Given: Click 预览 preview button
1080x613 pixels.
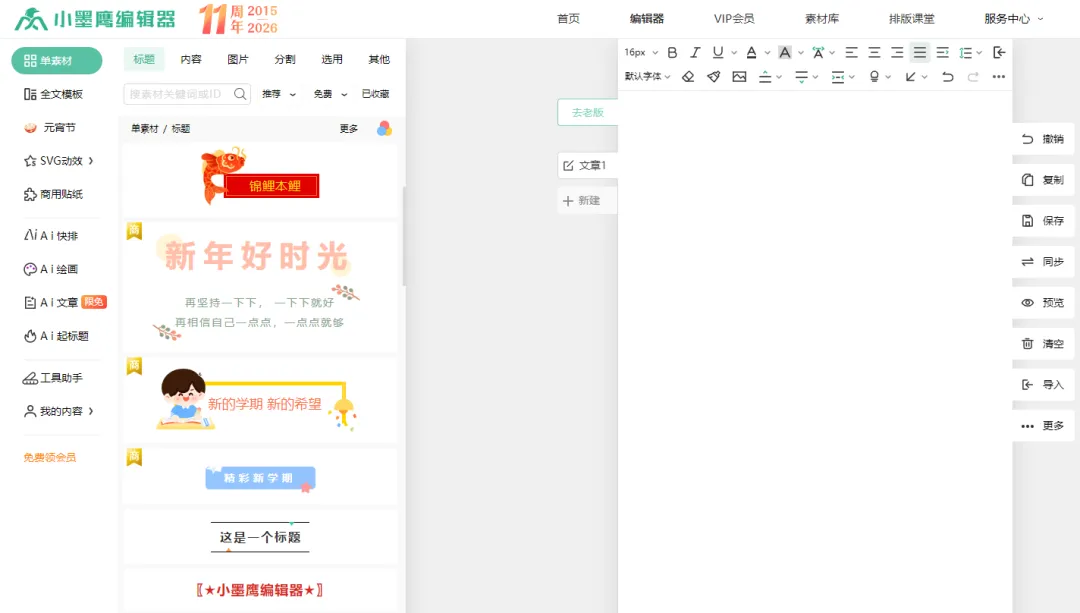Looking at the screenshot, I should pyautogui.click(x=1043, y=302).
